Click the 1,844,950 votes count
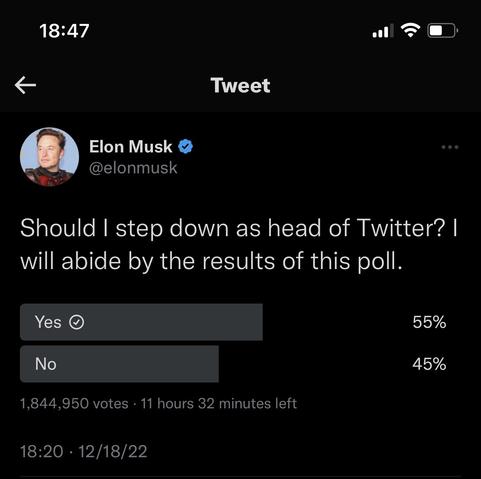The height and width of the screenshot is (479, 481). (74, 404)
